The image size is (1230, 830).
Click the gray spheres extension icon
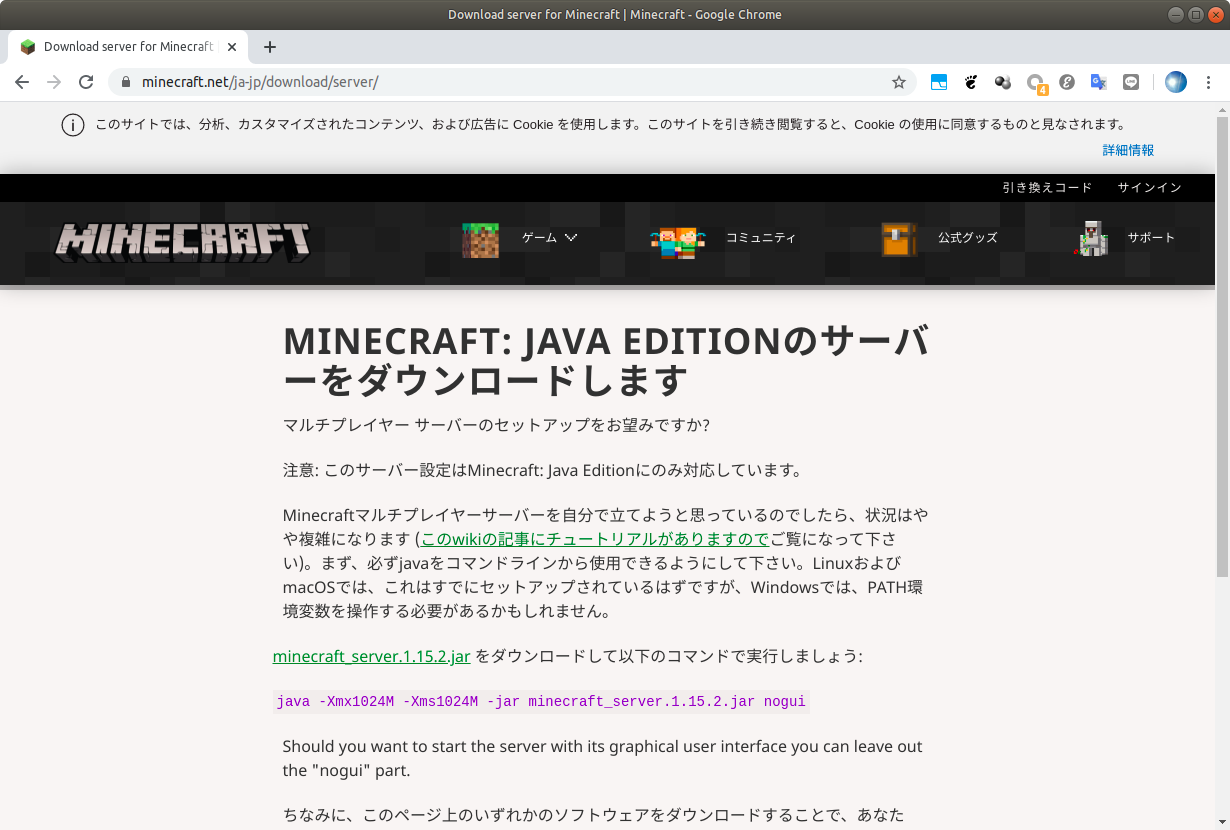[x=1003, y=82]
